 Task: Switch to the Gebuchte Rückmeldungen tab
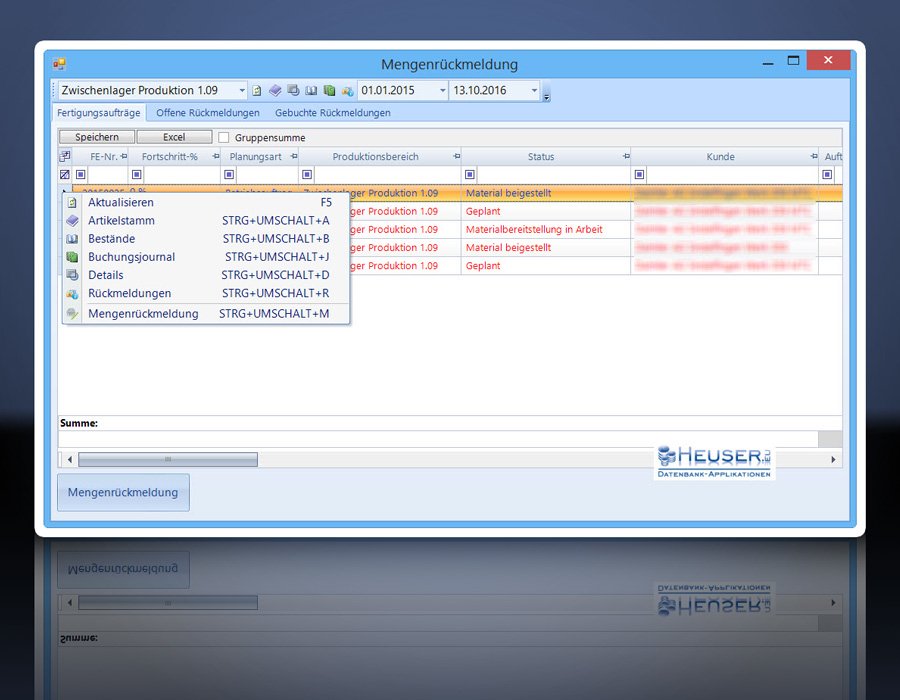tap(333, 113)
